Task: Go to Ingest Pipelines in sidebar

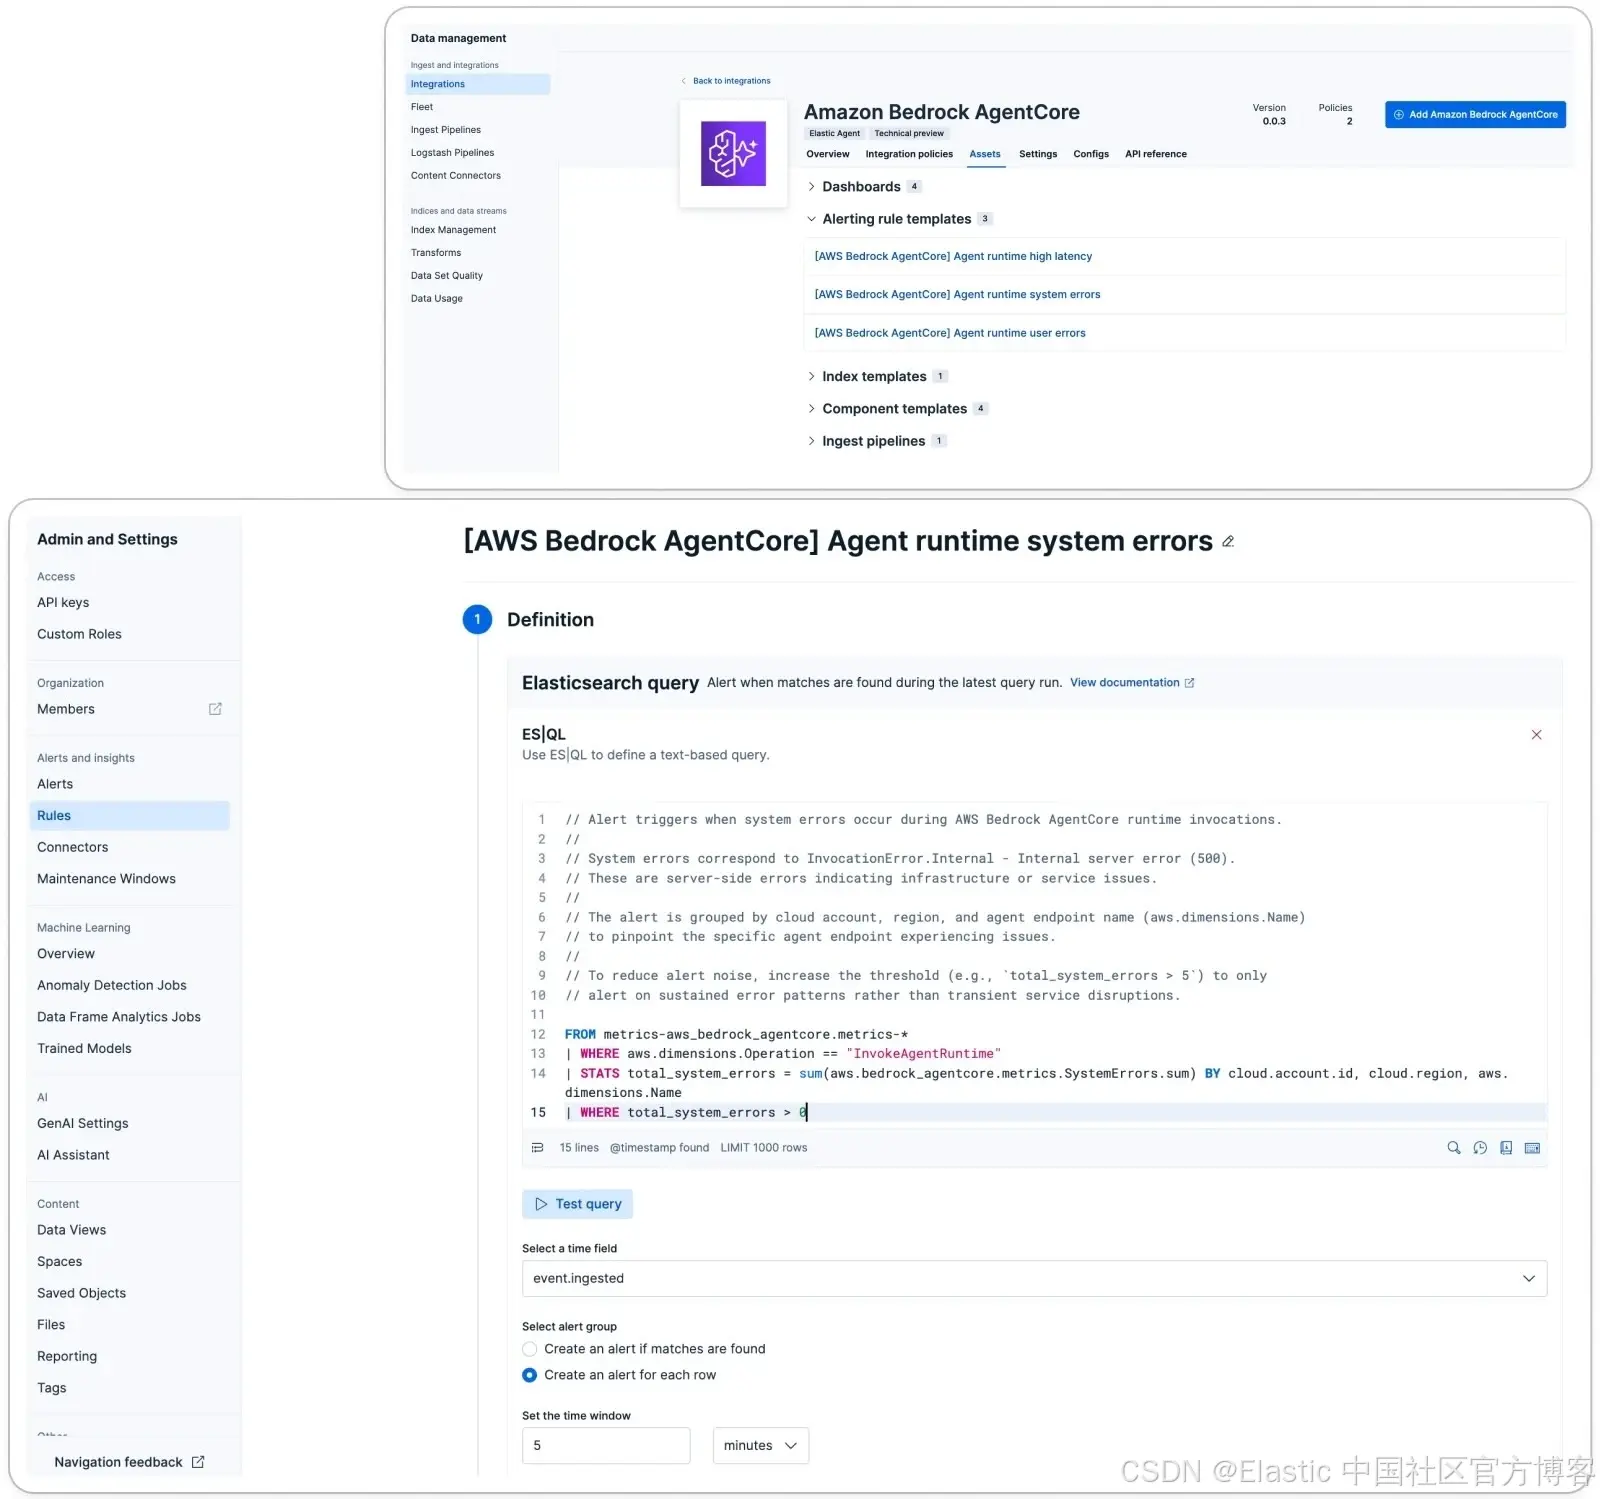Action: (x=446, y=130)
